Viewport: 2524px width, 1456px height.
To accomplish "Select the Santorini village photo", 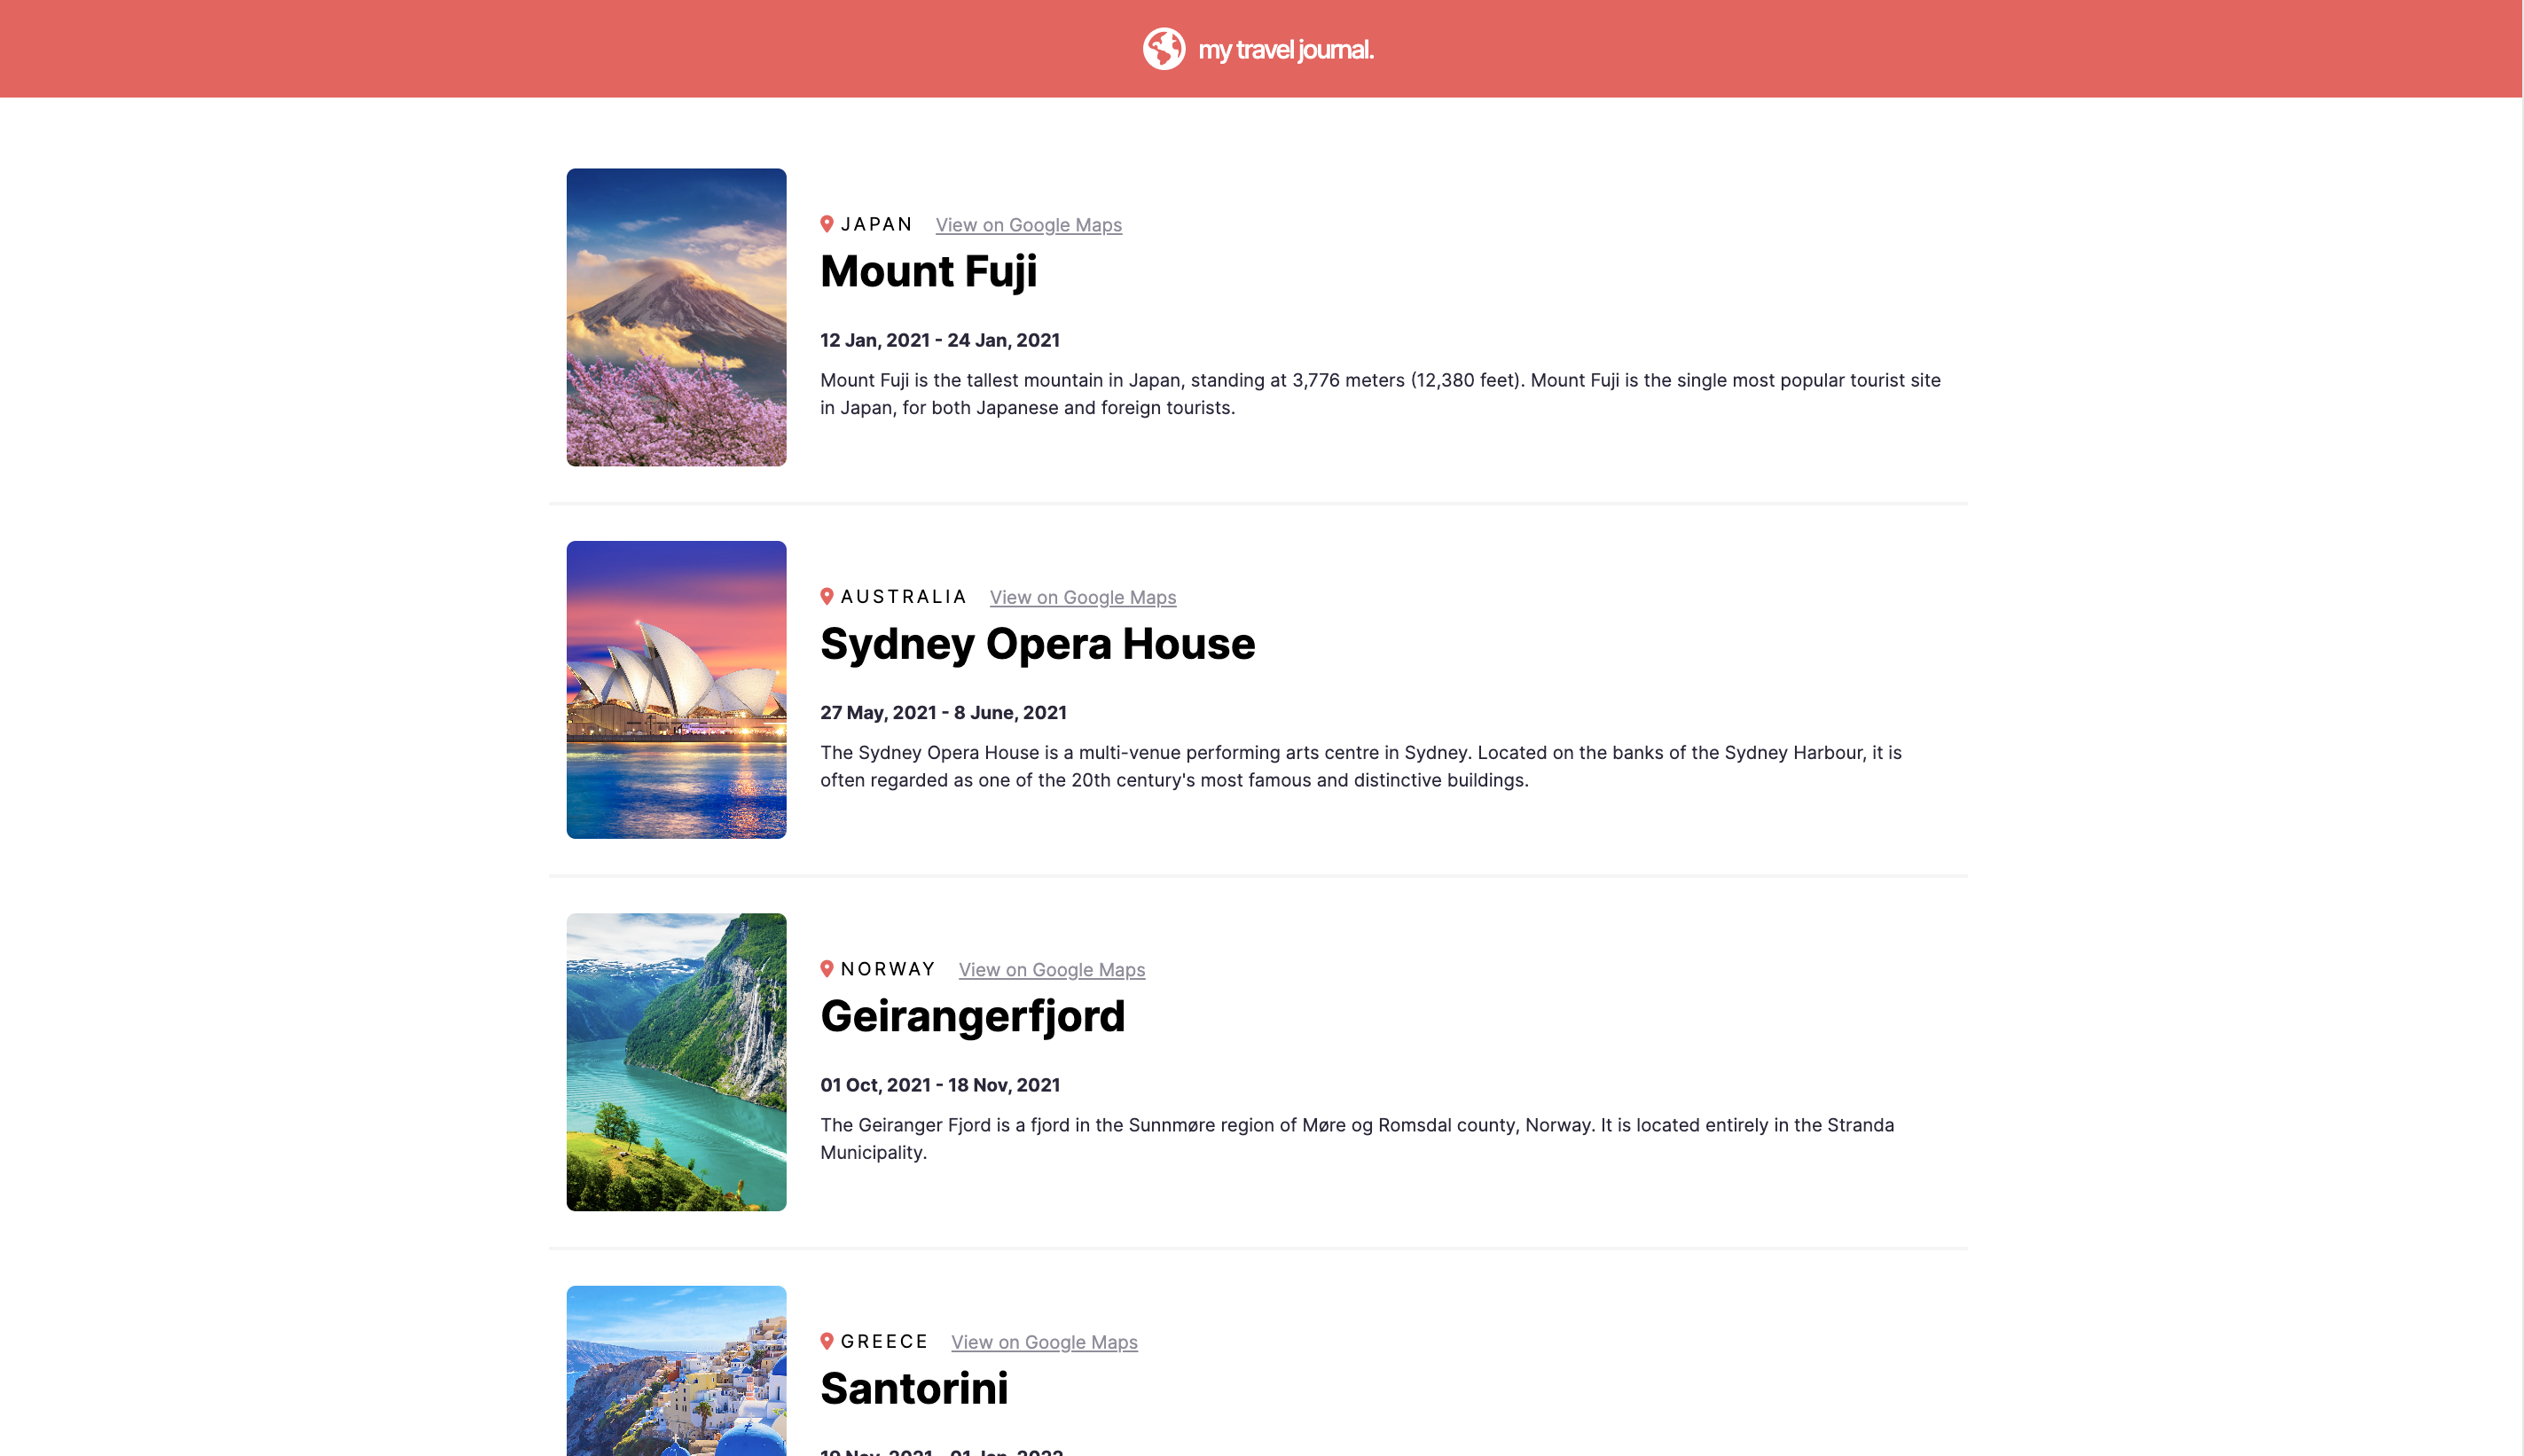I will tap(676, 1380).
